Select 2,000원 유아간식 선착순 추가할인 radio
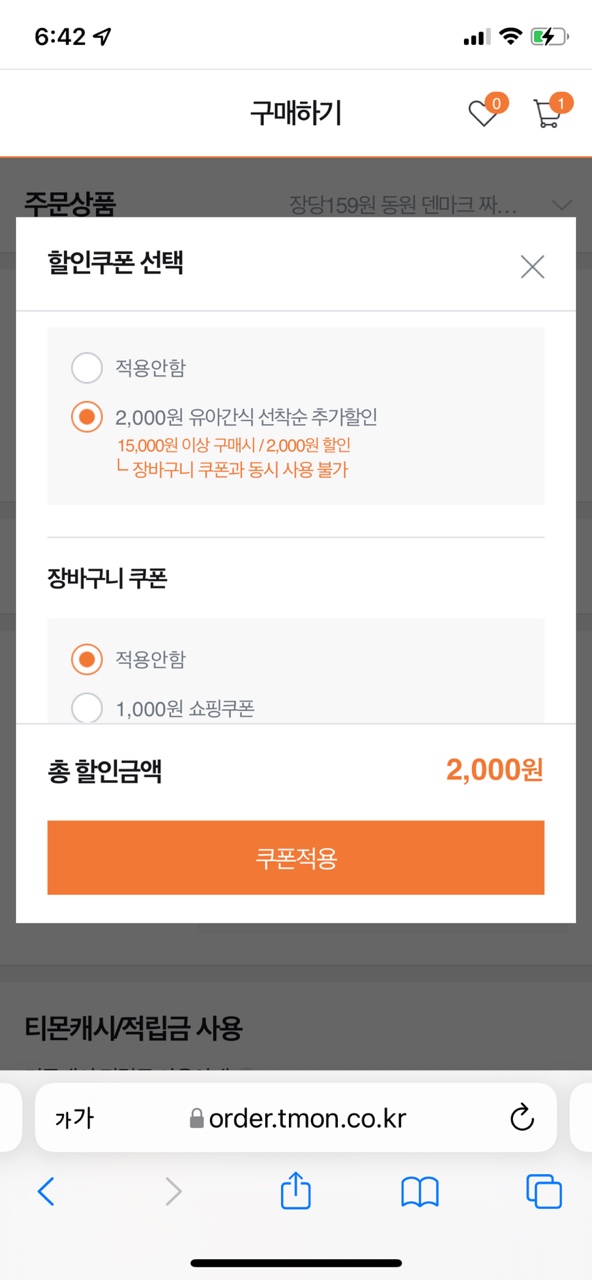The width and height of the screenshot is (592, 1280). pos(87,417)
